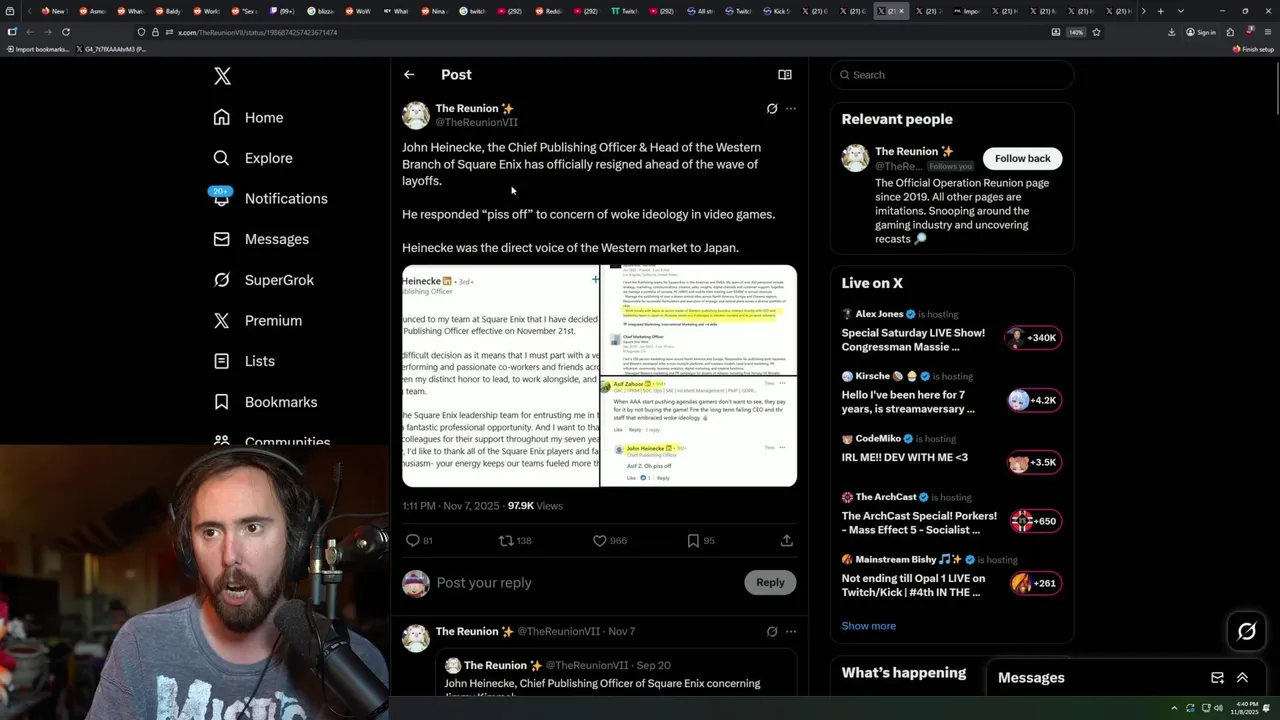Click the Grok icon on the main post

[x=772, y=108]
